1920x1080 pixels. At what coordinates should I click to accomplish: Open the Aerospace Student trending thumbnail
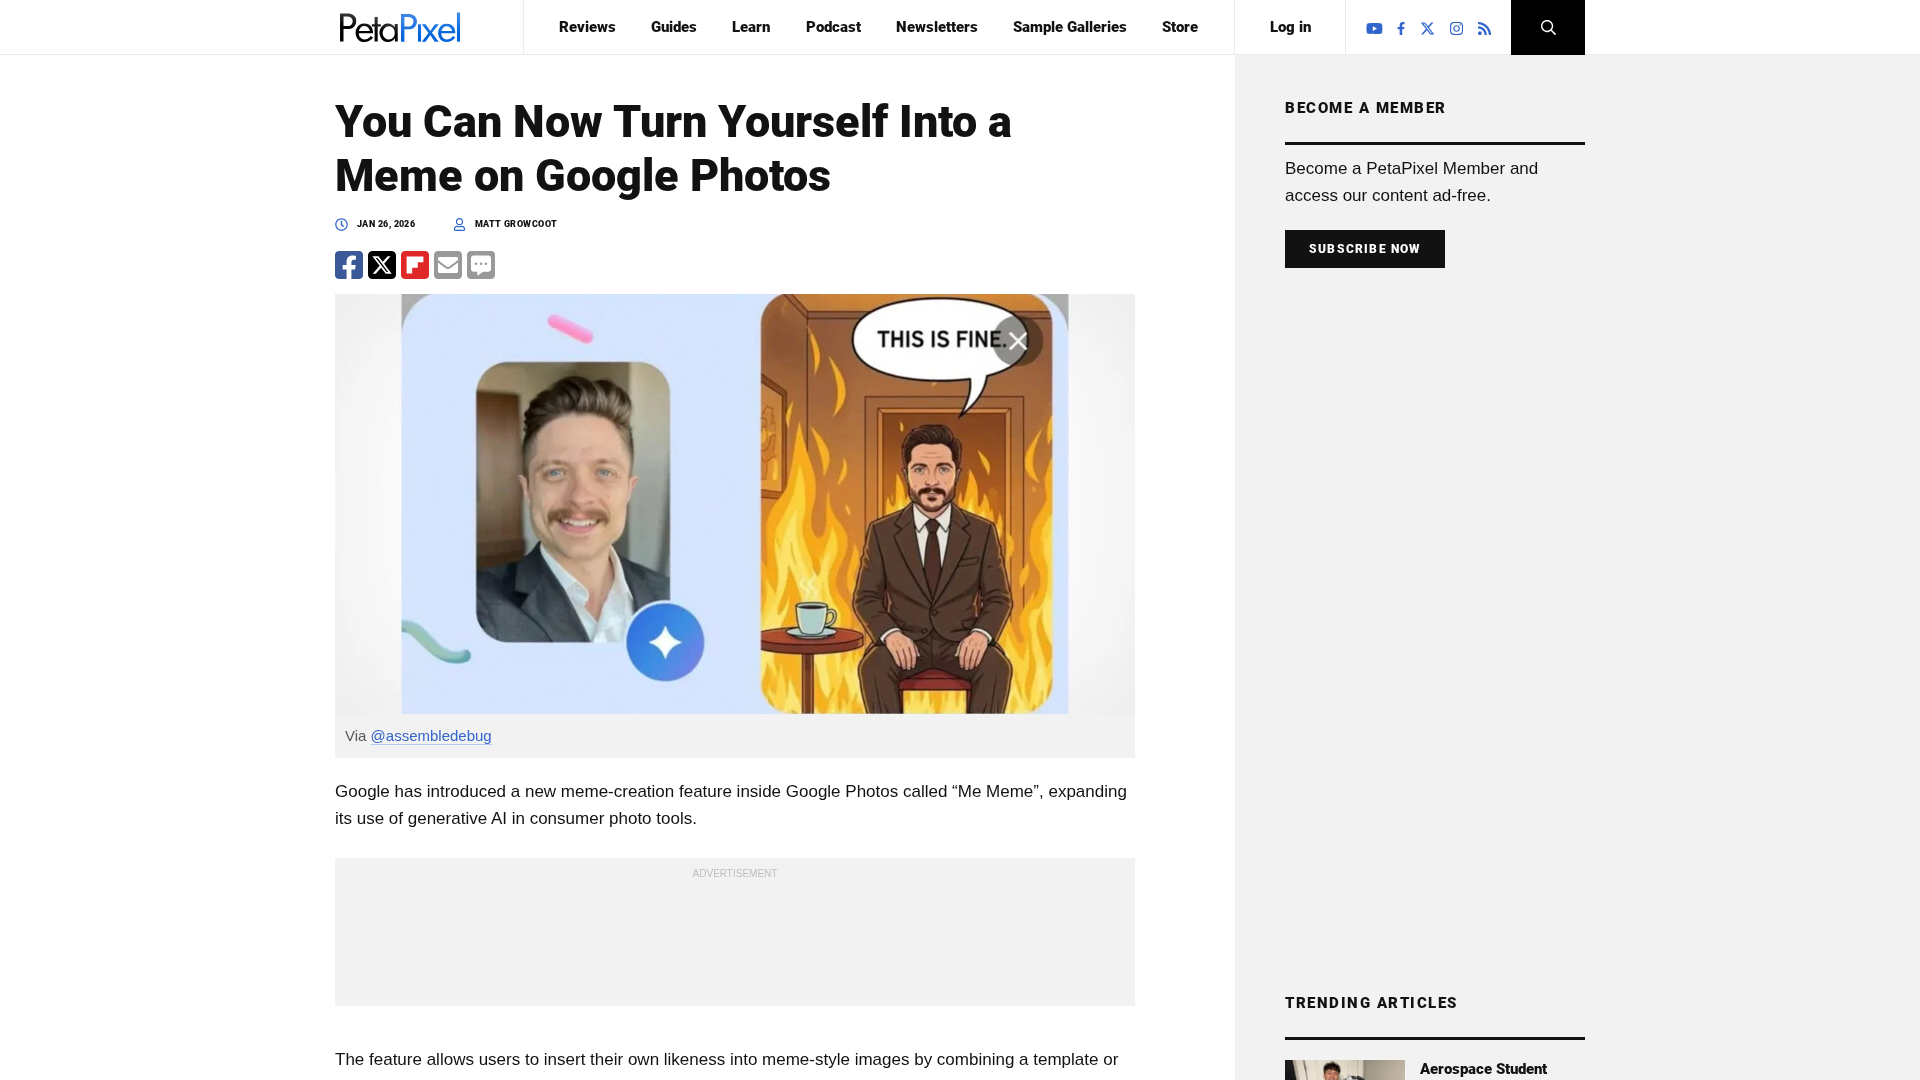1344,1070
